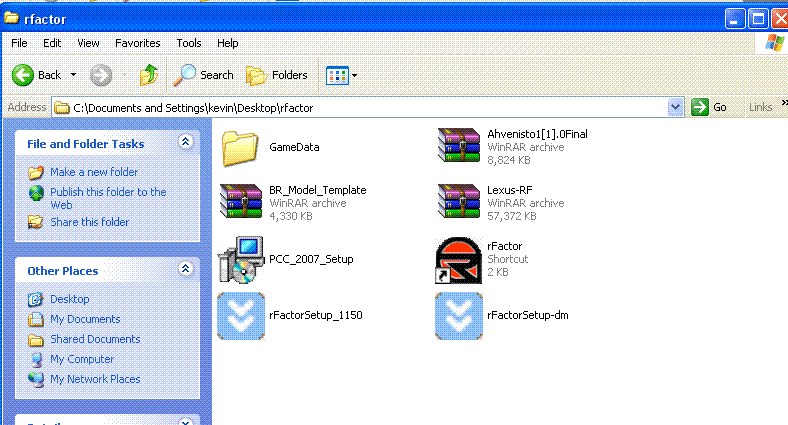Open the Search pane

[204, 75]
